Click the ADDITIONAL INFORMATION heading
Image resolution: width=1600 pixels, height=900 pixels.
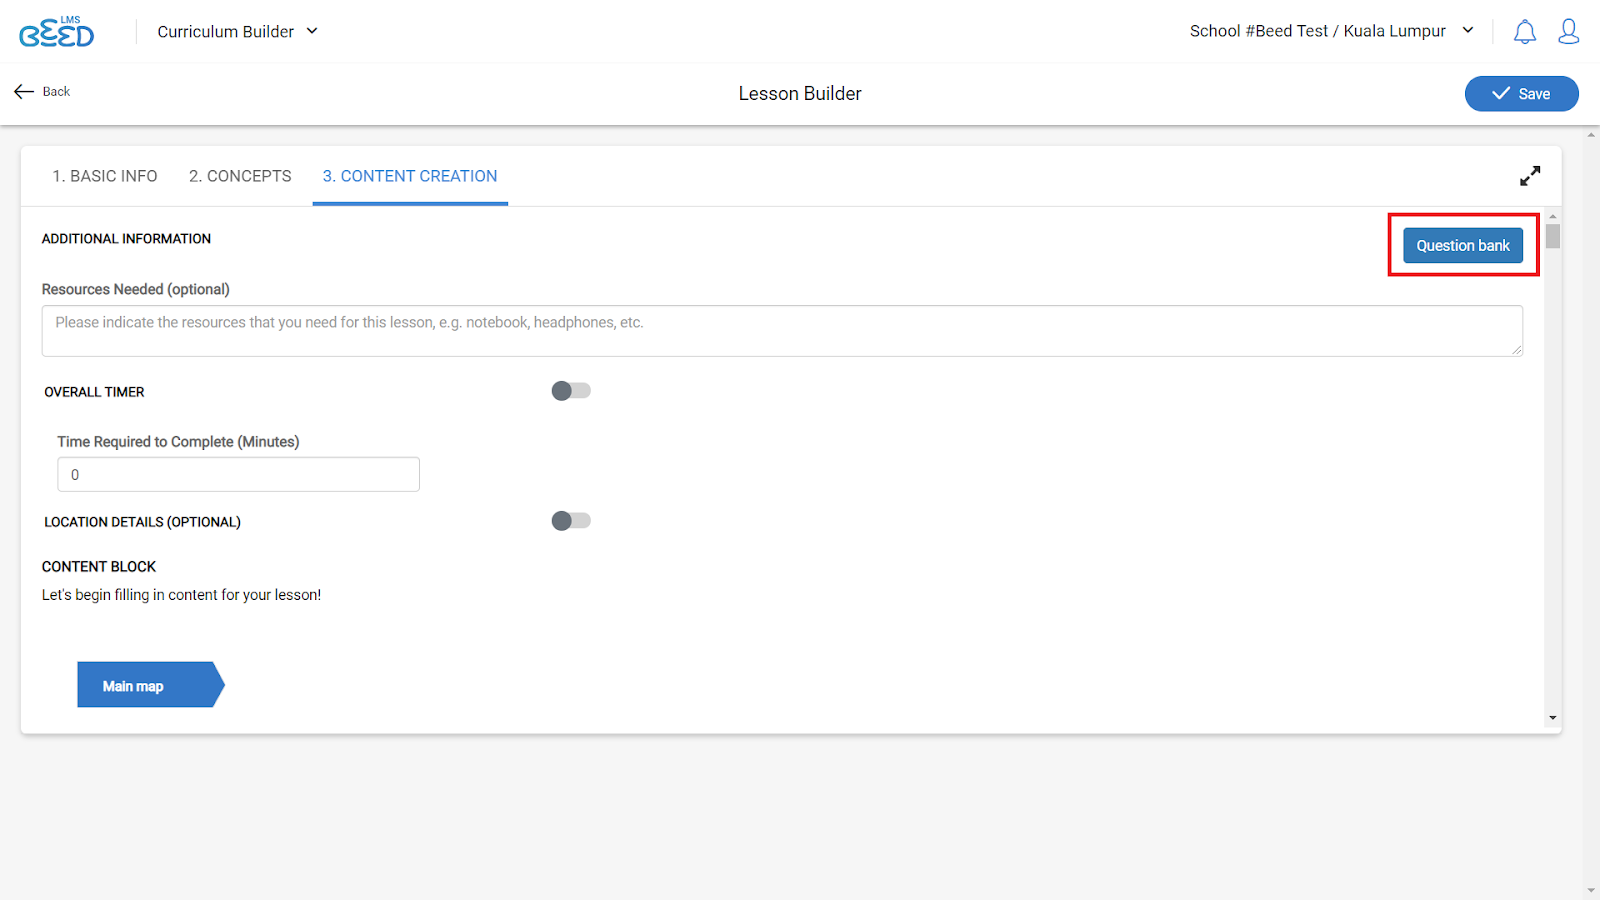click(126, 239)
